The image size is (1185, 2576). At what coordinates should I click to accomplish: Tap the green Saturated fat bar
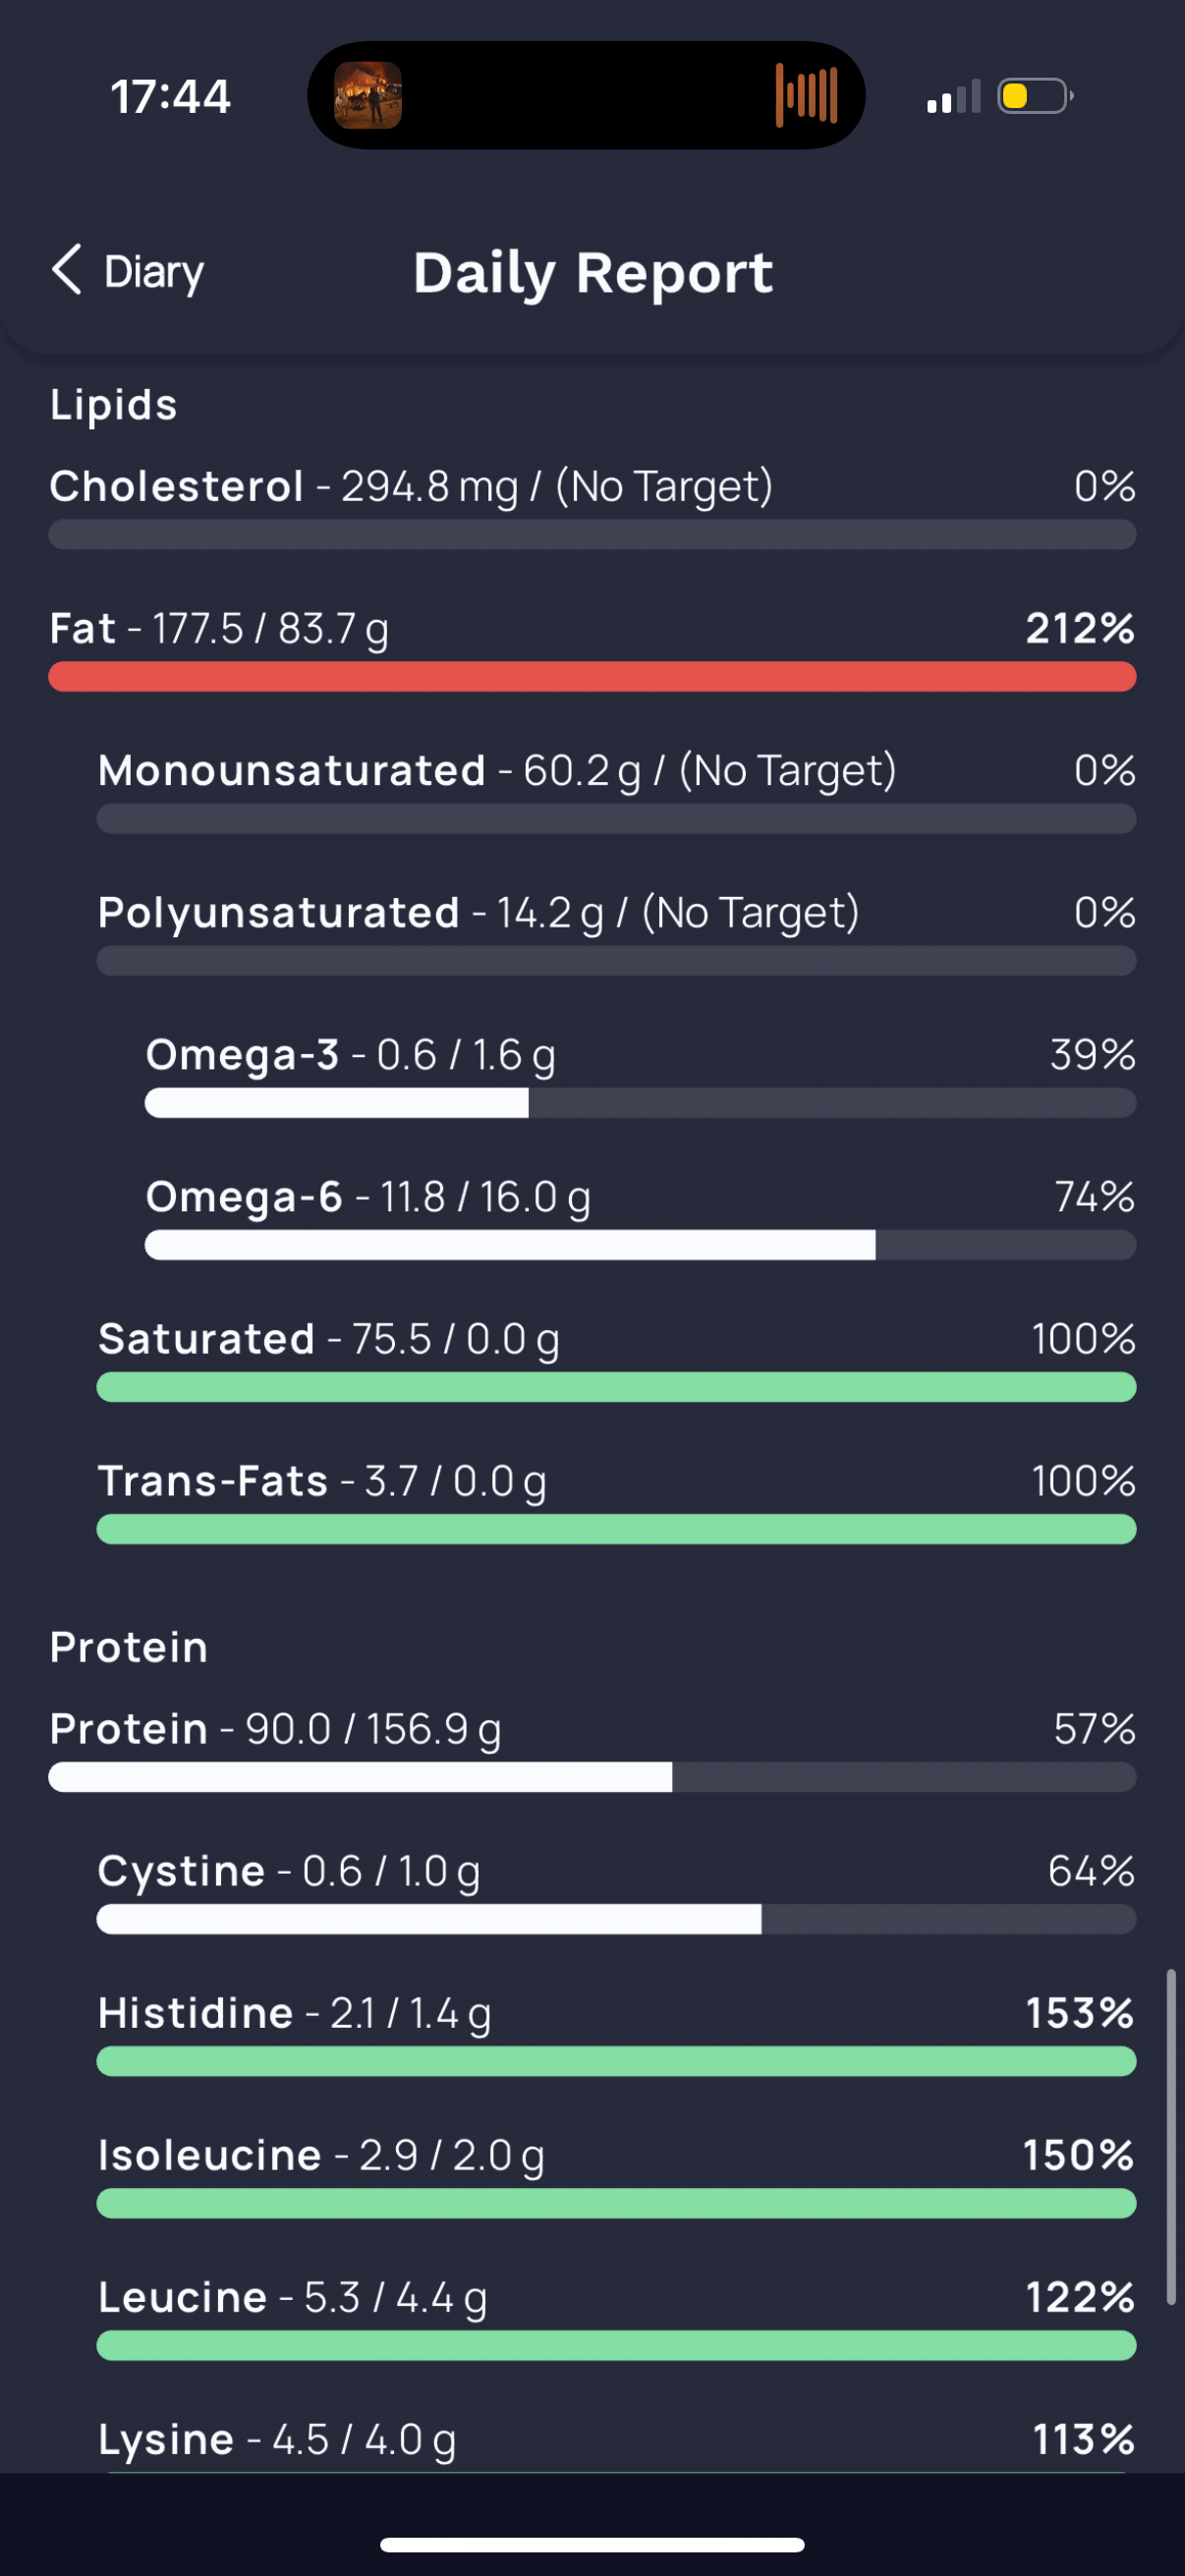tap(616, 1387)
